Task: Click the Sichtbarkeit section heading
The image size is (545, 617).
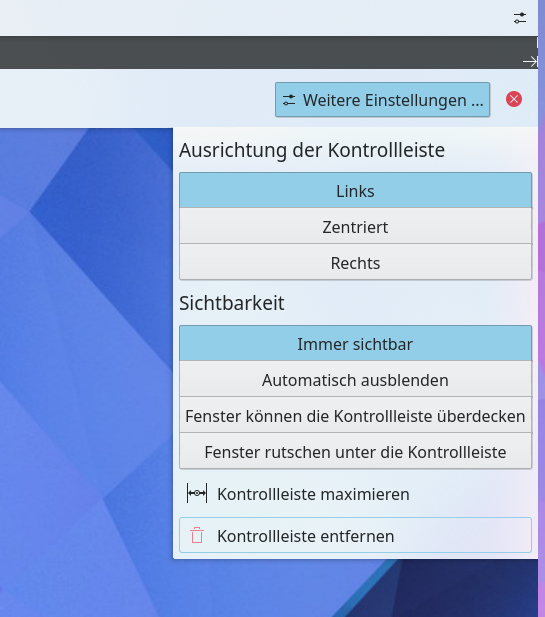Action: click(232, 303)
